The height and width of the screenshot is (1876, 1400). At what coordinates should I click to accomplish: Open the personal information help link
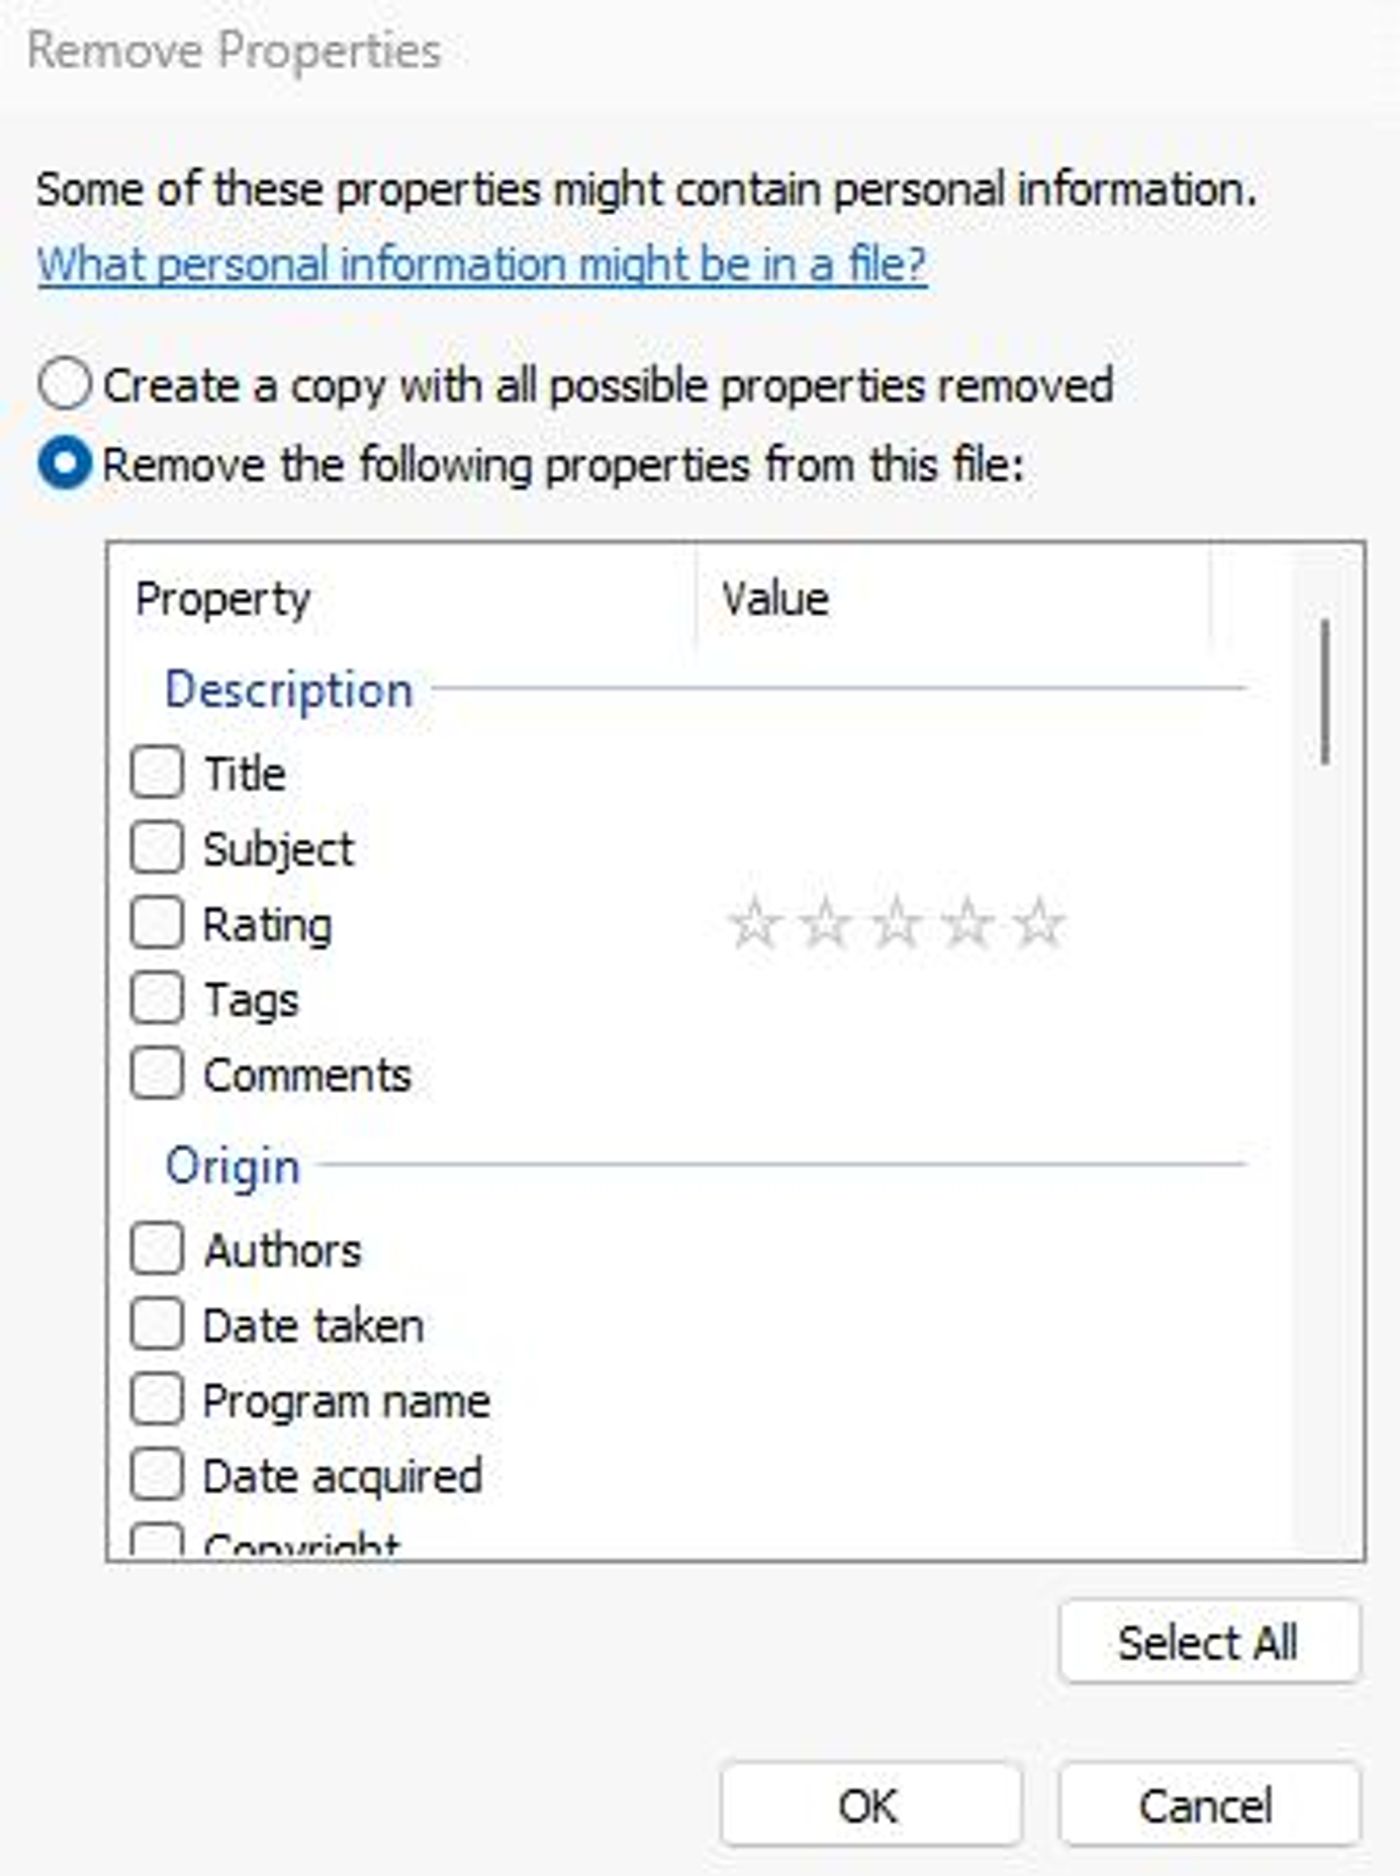point(482,265)
